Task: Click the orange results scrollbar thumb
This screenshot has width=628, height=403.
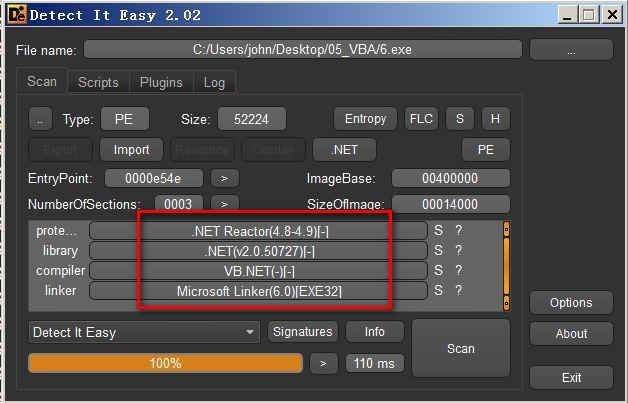Action: (506, 266)
